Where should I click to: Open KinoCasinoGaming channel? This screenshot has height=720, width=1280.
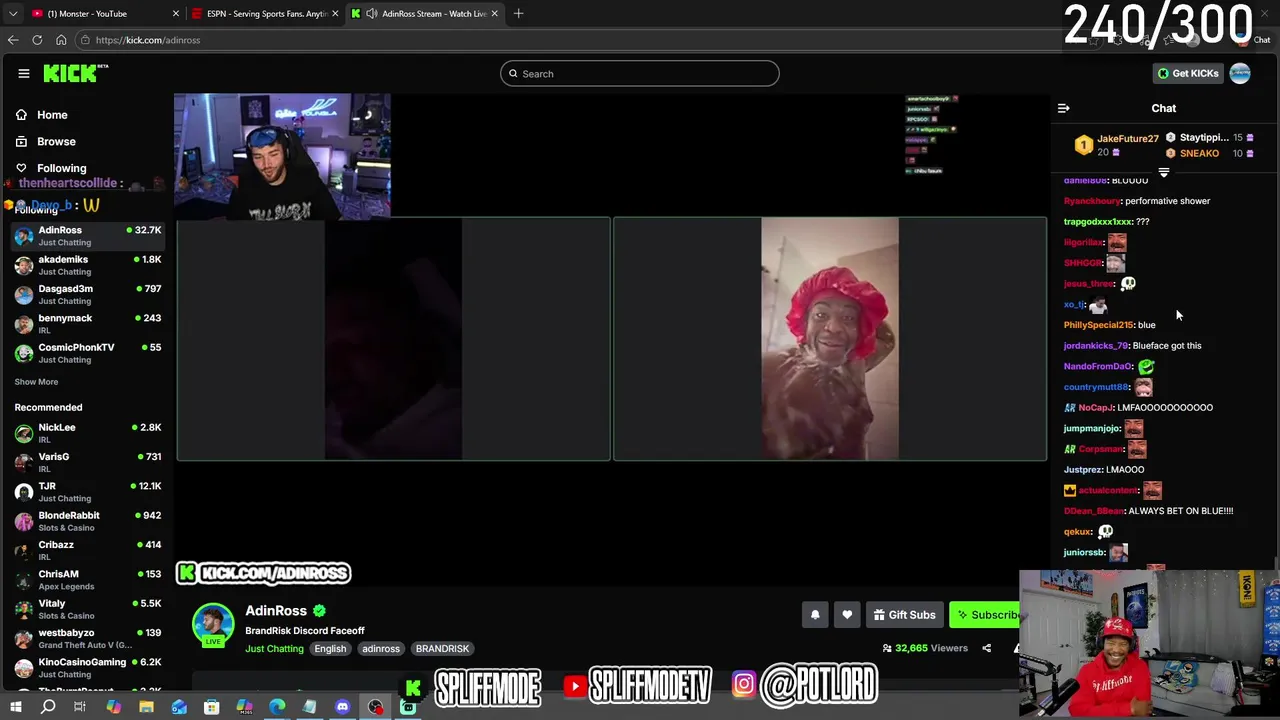(x=88, y=667)
